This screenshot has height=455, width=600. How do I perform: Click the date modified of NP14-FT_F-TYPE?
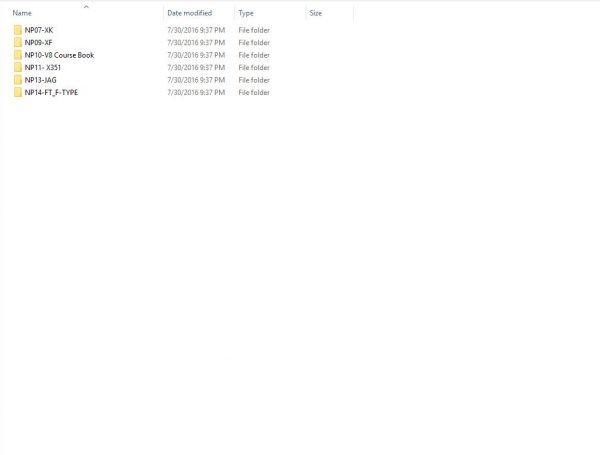click(x=196, y=92)
